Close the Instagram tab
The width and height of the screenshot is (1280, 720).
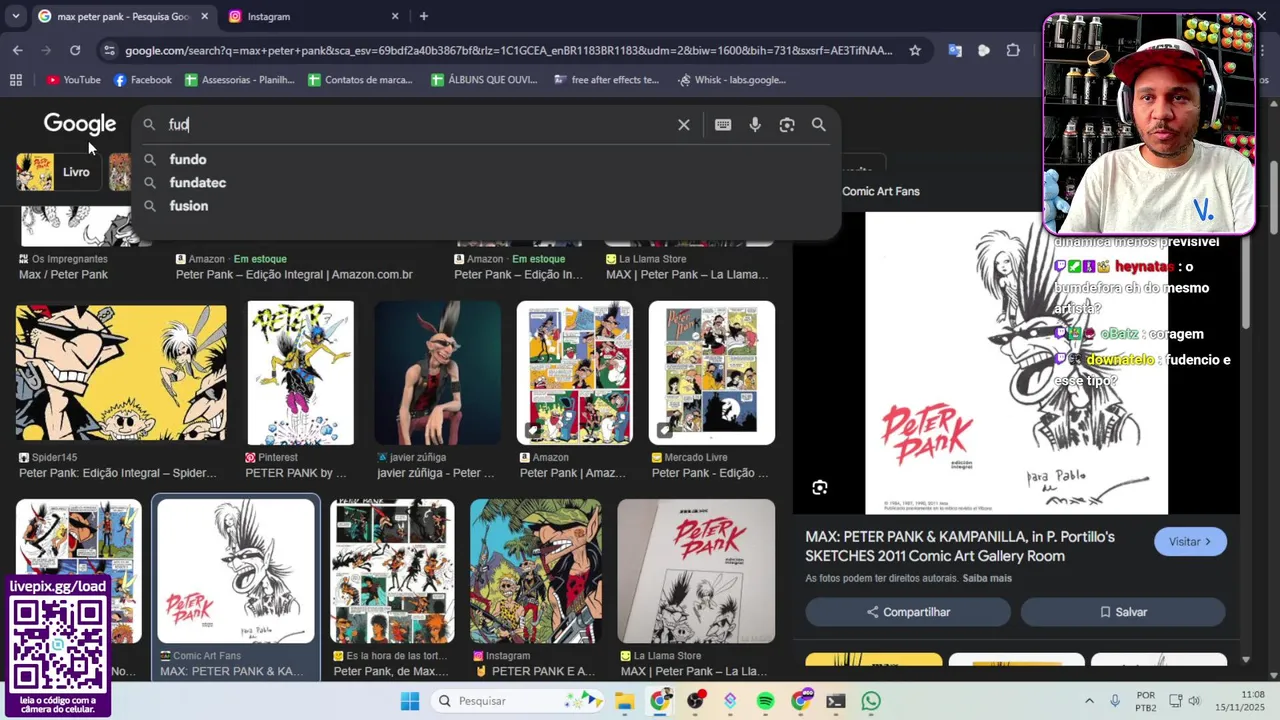coord(395,16)
